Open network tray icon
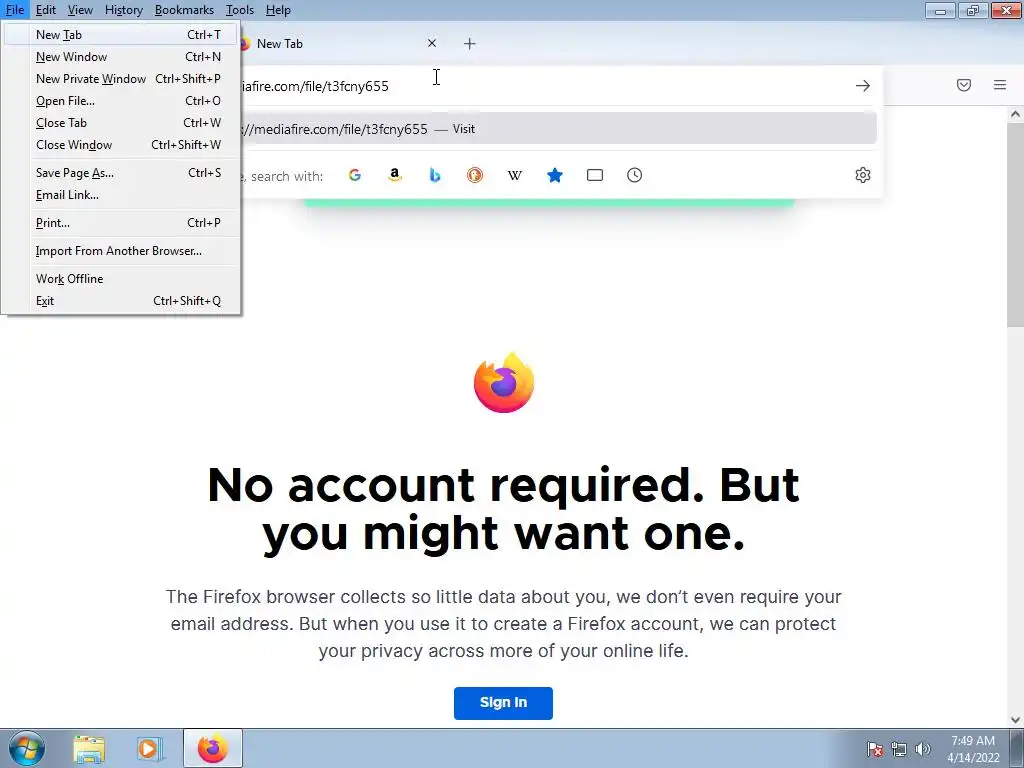 coord(899,749)
